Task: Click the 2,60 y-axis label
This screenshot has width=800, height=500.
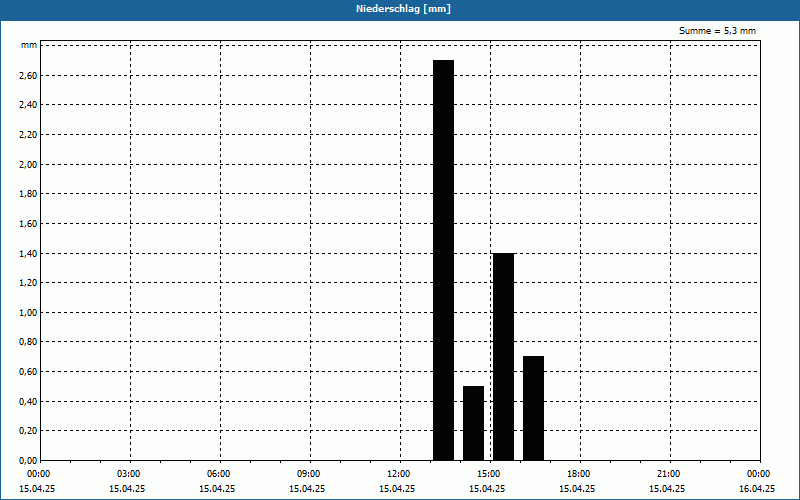Action: (28, 76)
